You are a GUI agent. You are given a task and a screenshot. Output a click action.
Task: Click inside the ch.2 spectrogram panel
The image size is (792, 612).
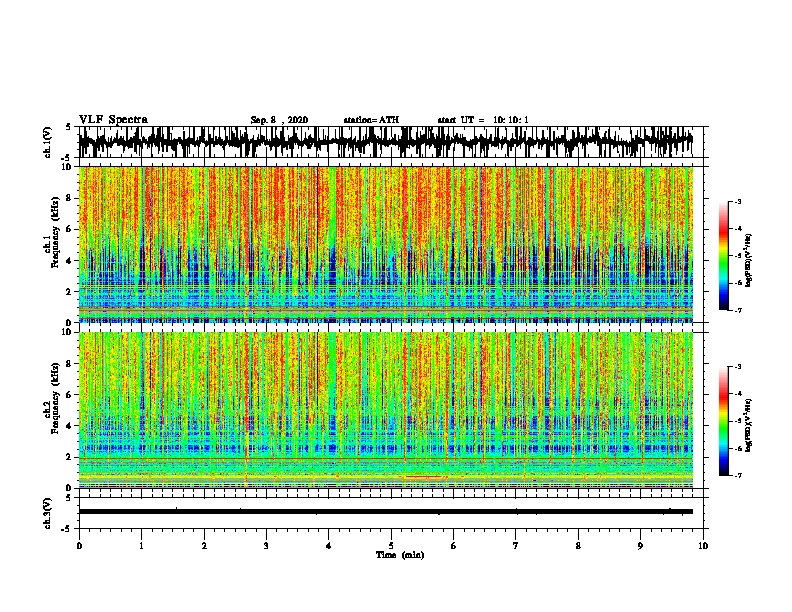[x=385, y=410]
